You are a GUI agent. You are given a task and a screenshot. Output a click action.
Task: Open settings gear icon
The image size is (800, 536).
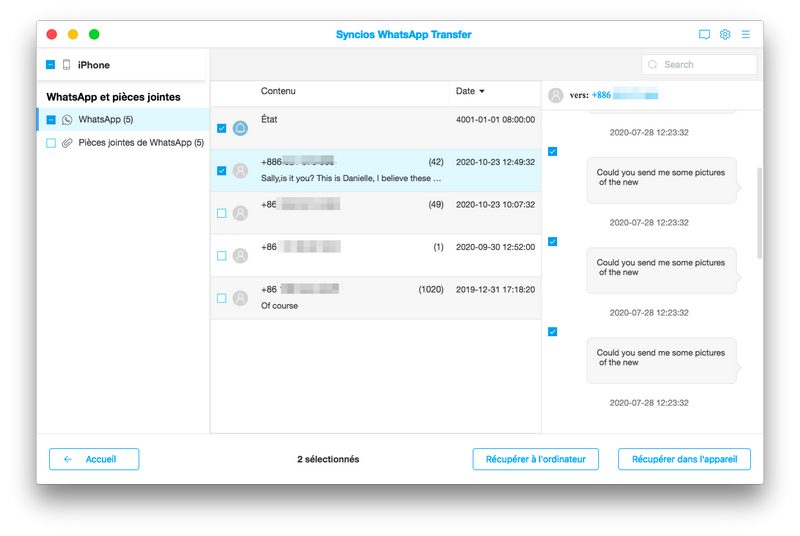[x=725, y=34]
